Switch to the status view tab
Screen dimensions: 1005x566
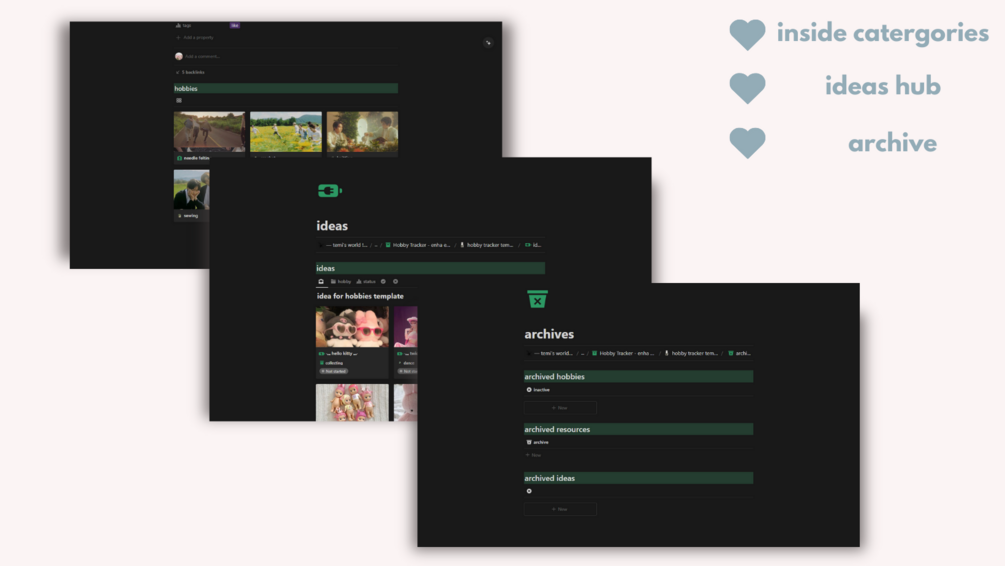pyautogui.click(x=366, y=281)
